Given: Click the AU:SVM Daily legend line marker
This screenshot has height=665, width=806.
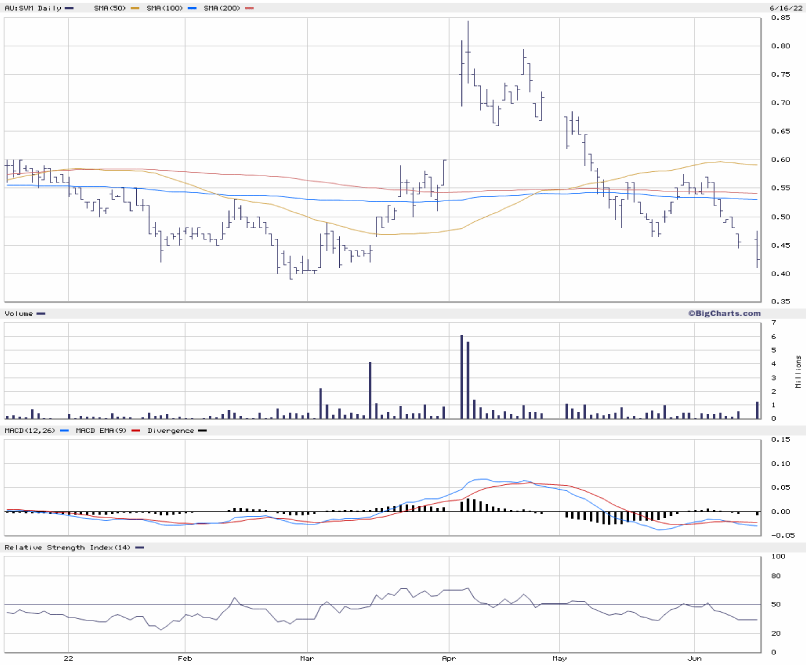Looking at the screenshot, I should click(71, 8).
